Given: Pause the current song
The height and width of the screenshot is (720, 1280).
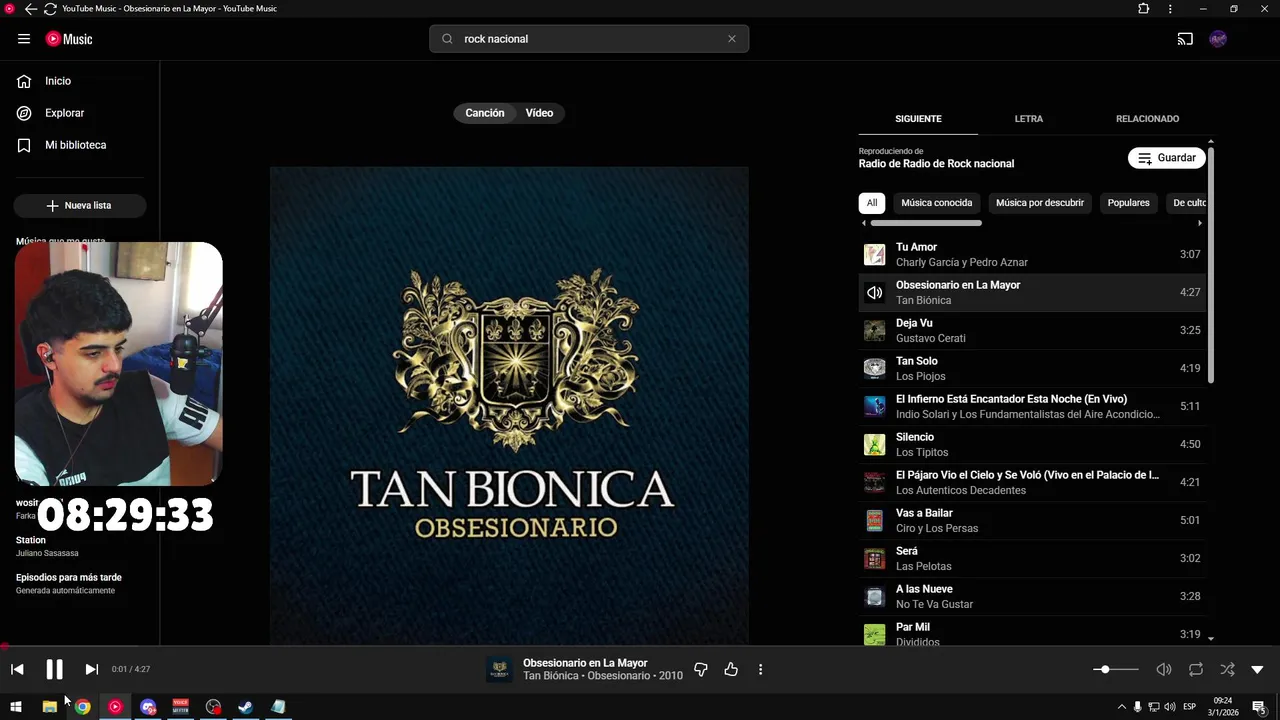Looking at the screenshot, I should [54, 669].
